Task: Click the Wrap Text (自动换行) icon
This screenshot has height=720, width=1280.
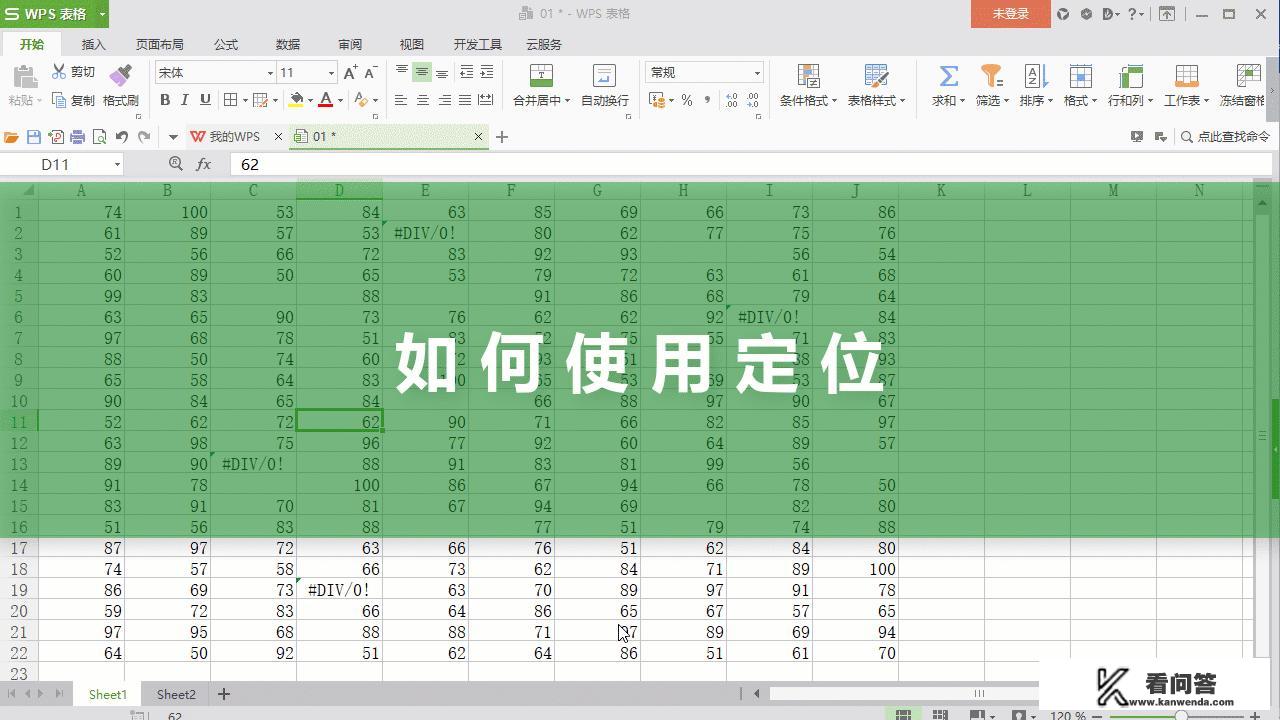Action: [x=604, y=76]
